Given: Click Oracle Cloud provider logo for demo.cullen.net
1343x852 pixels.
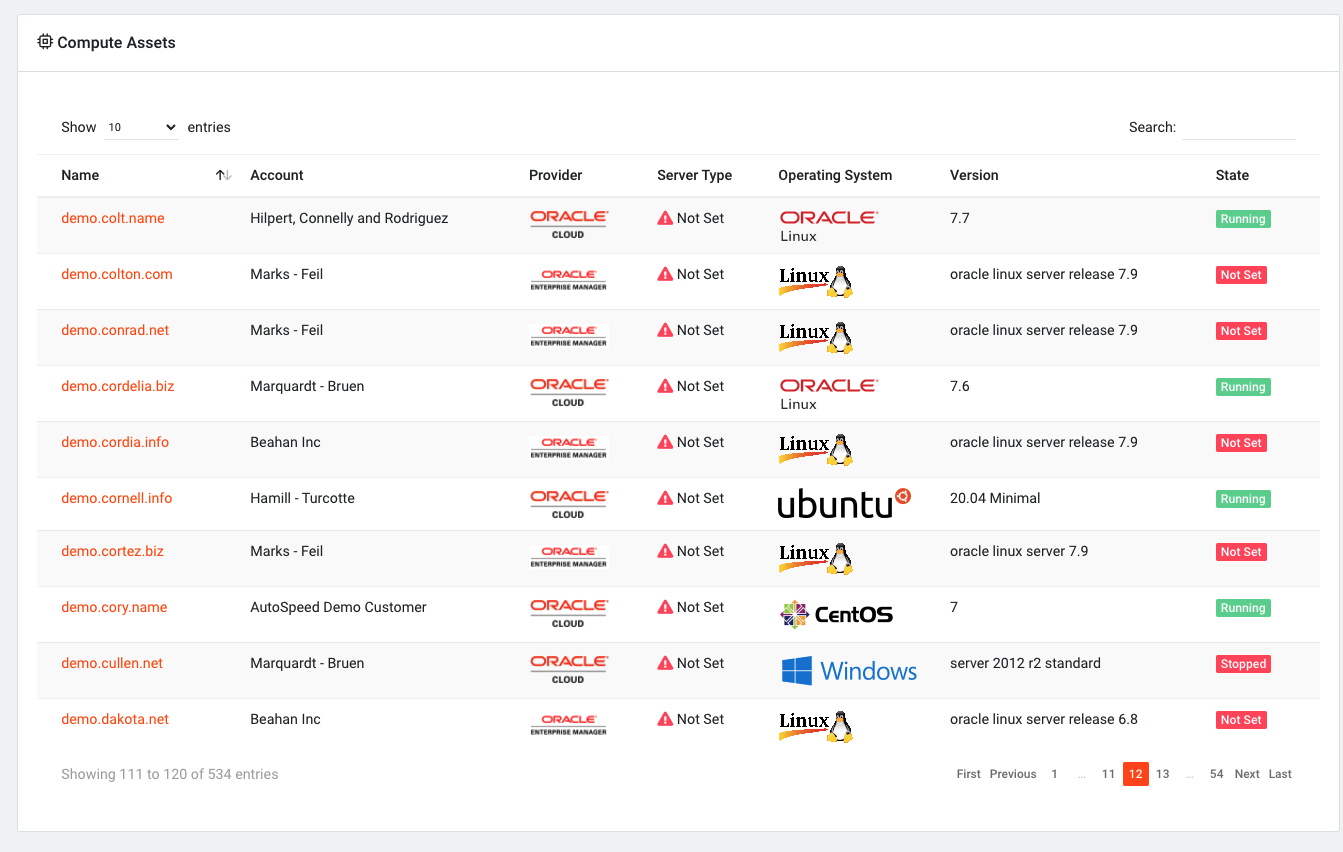Looking at the screenshot, I should [x=569, y=670].
